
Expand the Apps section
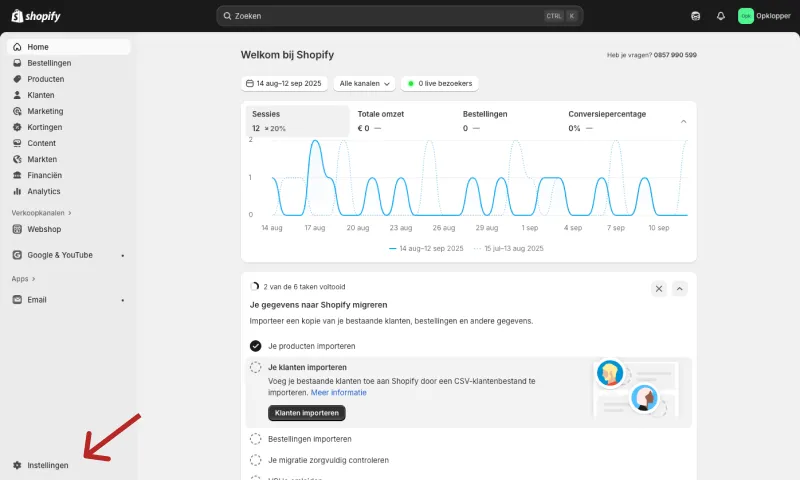(x=23, y=279)
